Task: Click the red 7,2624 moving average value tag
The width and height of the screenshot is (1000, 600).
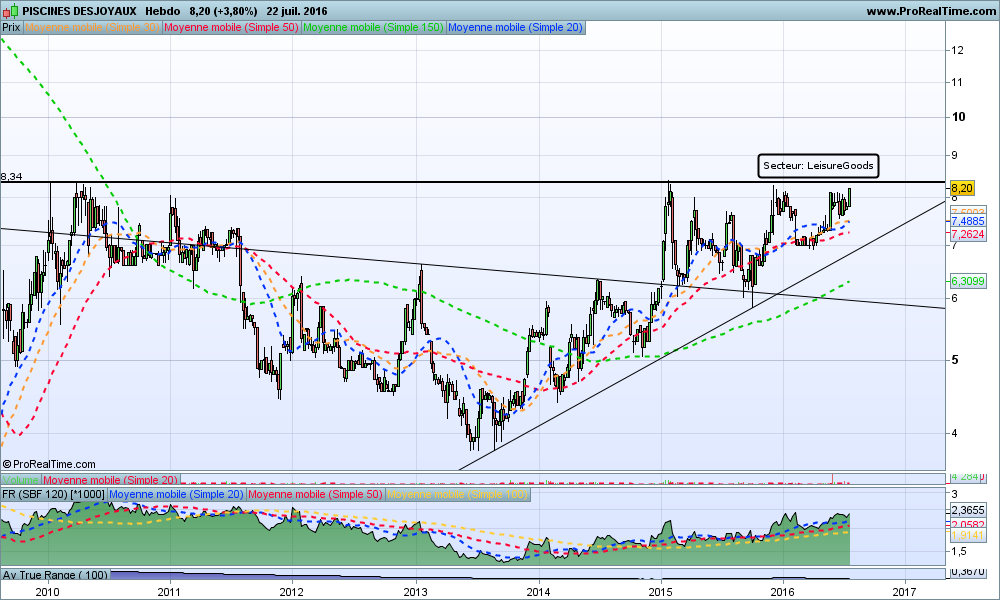Action: pos(967,234)
